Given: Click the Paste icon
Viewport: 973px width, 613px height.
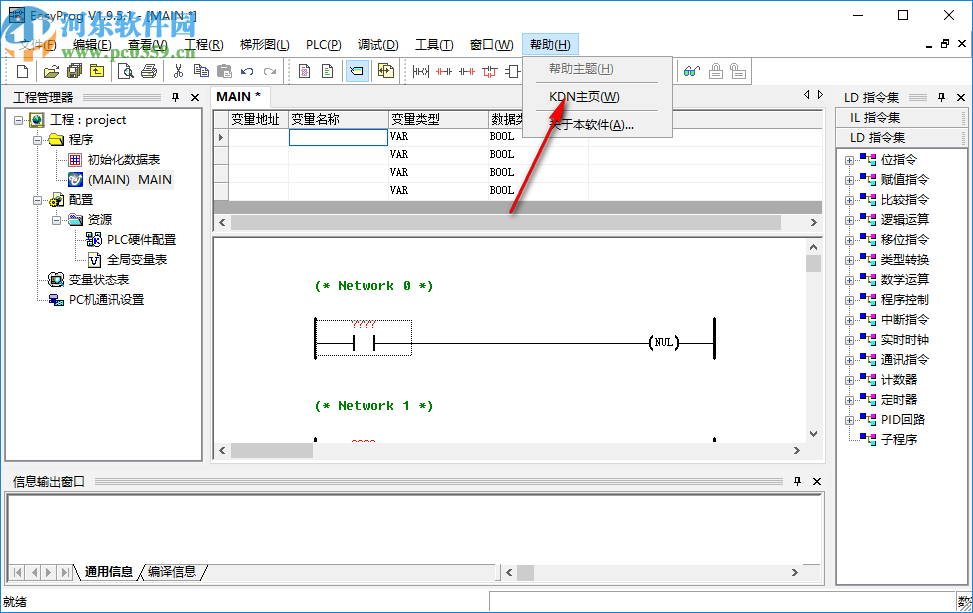Looking at the screenshot, I should (224, 71).
